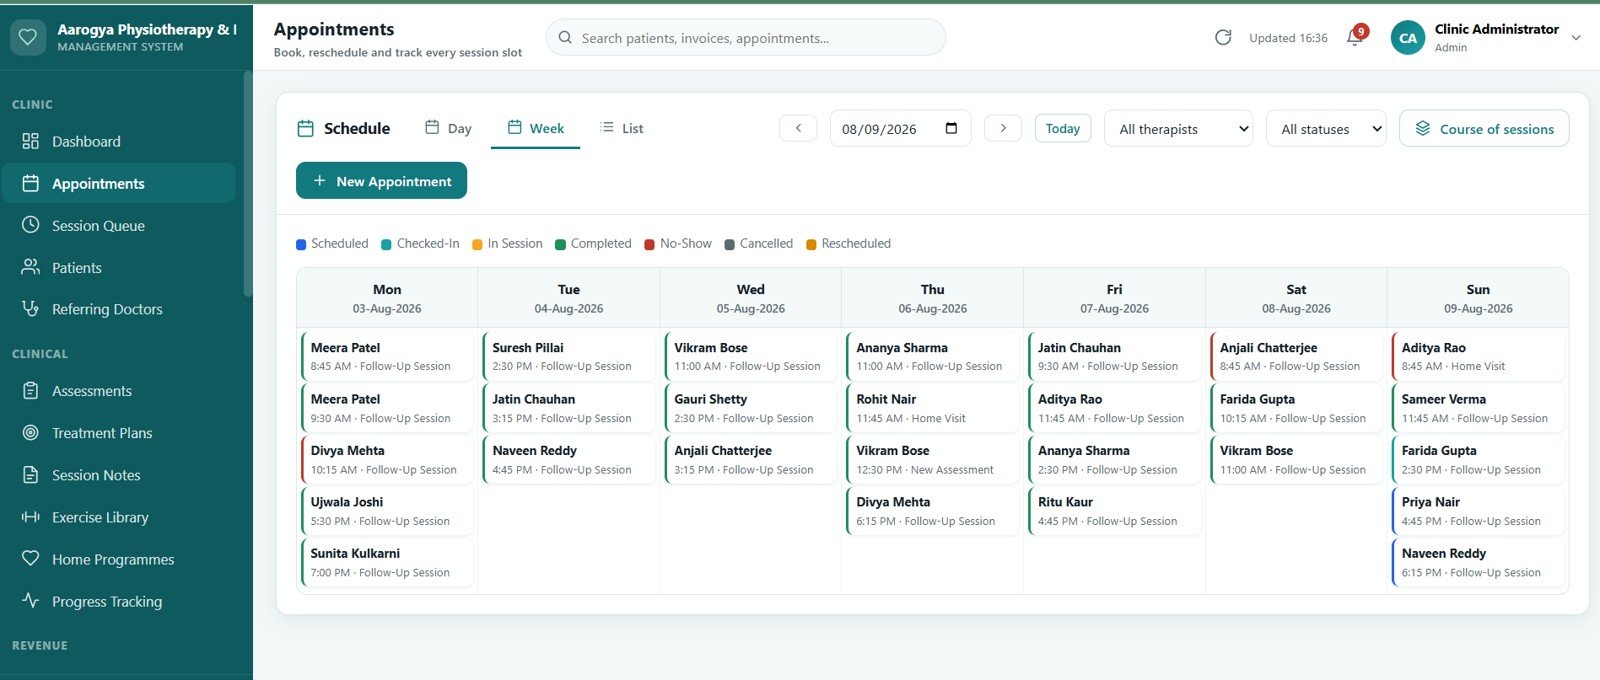1600x680 pixels.
Task: Open Priya Nair 4:45 PM appointment
Action: coord(1478,511)
